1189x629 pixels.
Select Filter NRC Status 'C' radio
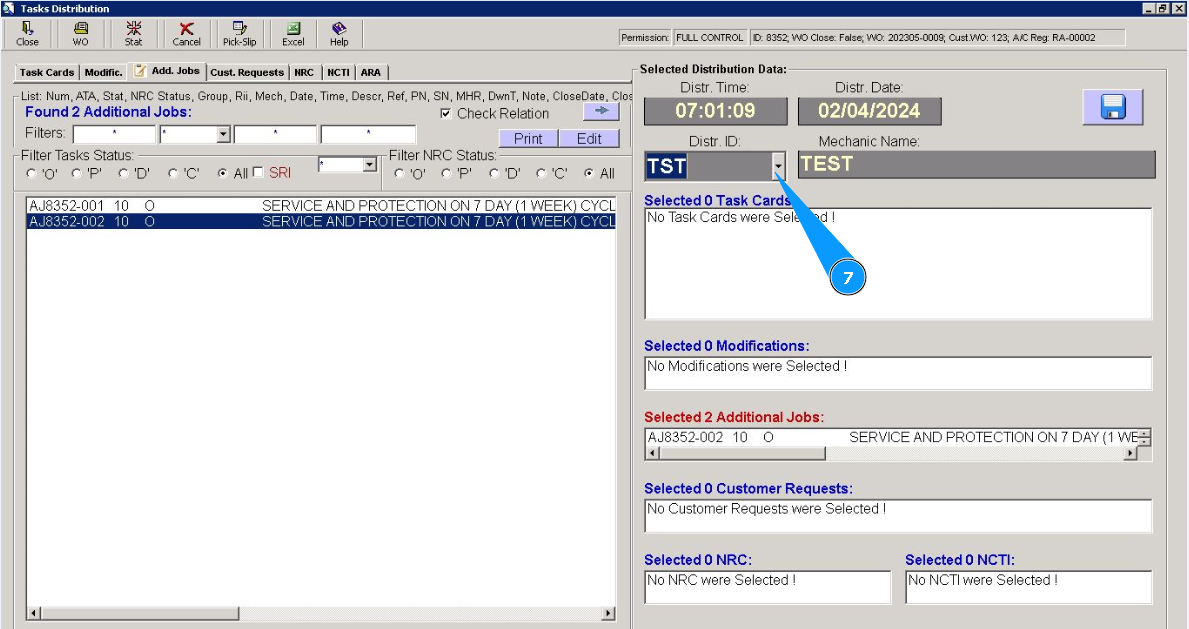[541, 174]
